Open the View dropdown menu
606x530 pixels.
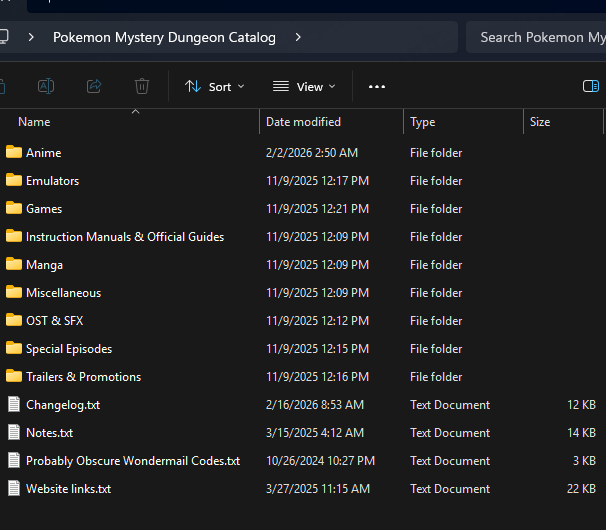tap(304, 87)
